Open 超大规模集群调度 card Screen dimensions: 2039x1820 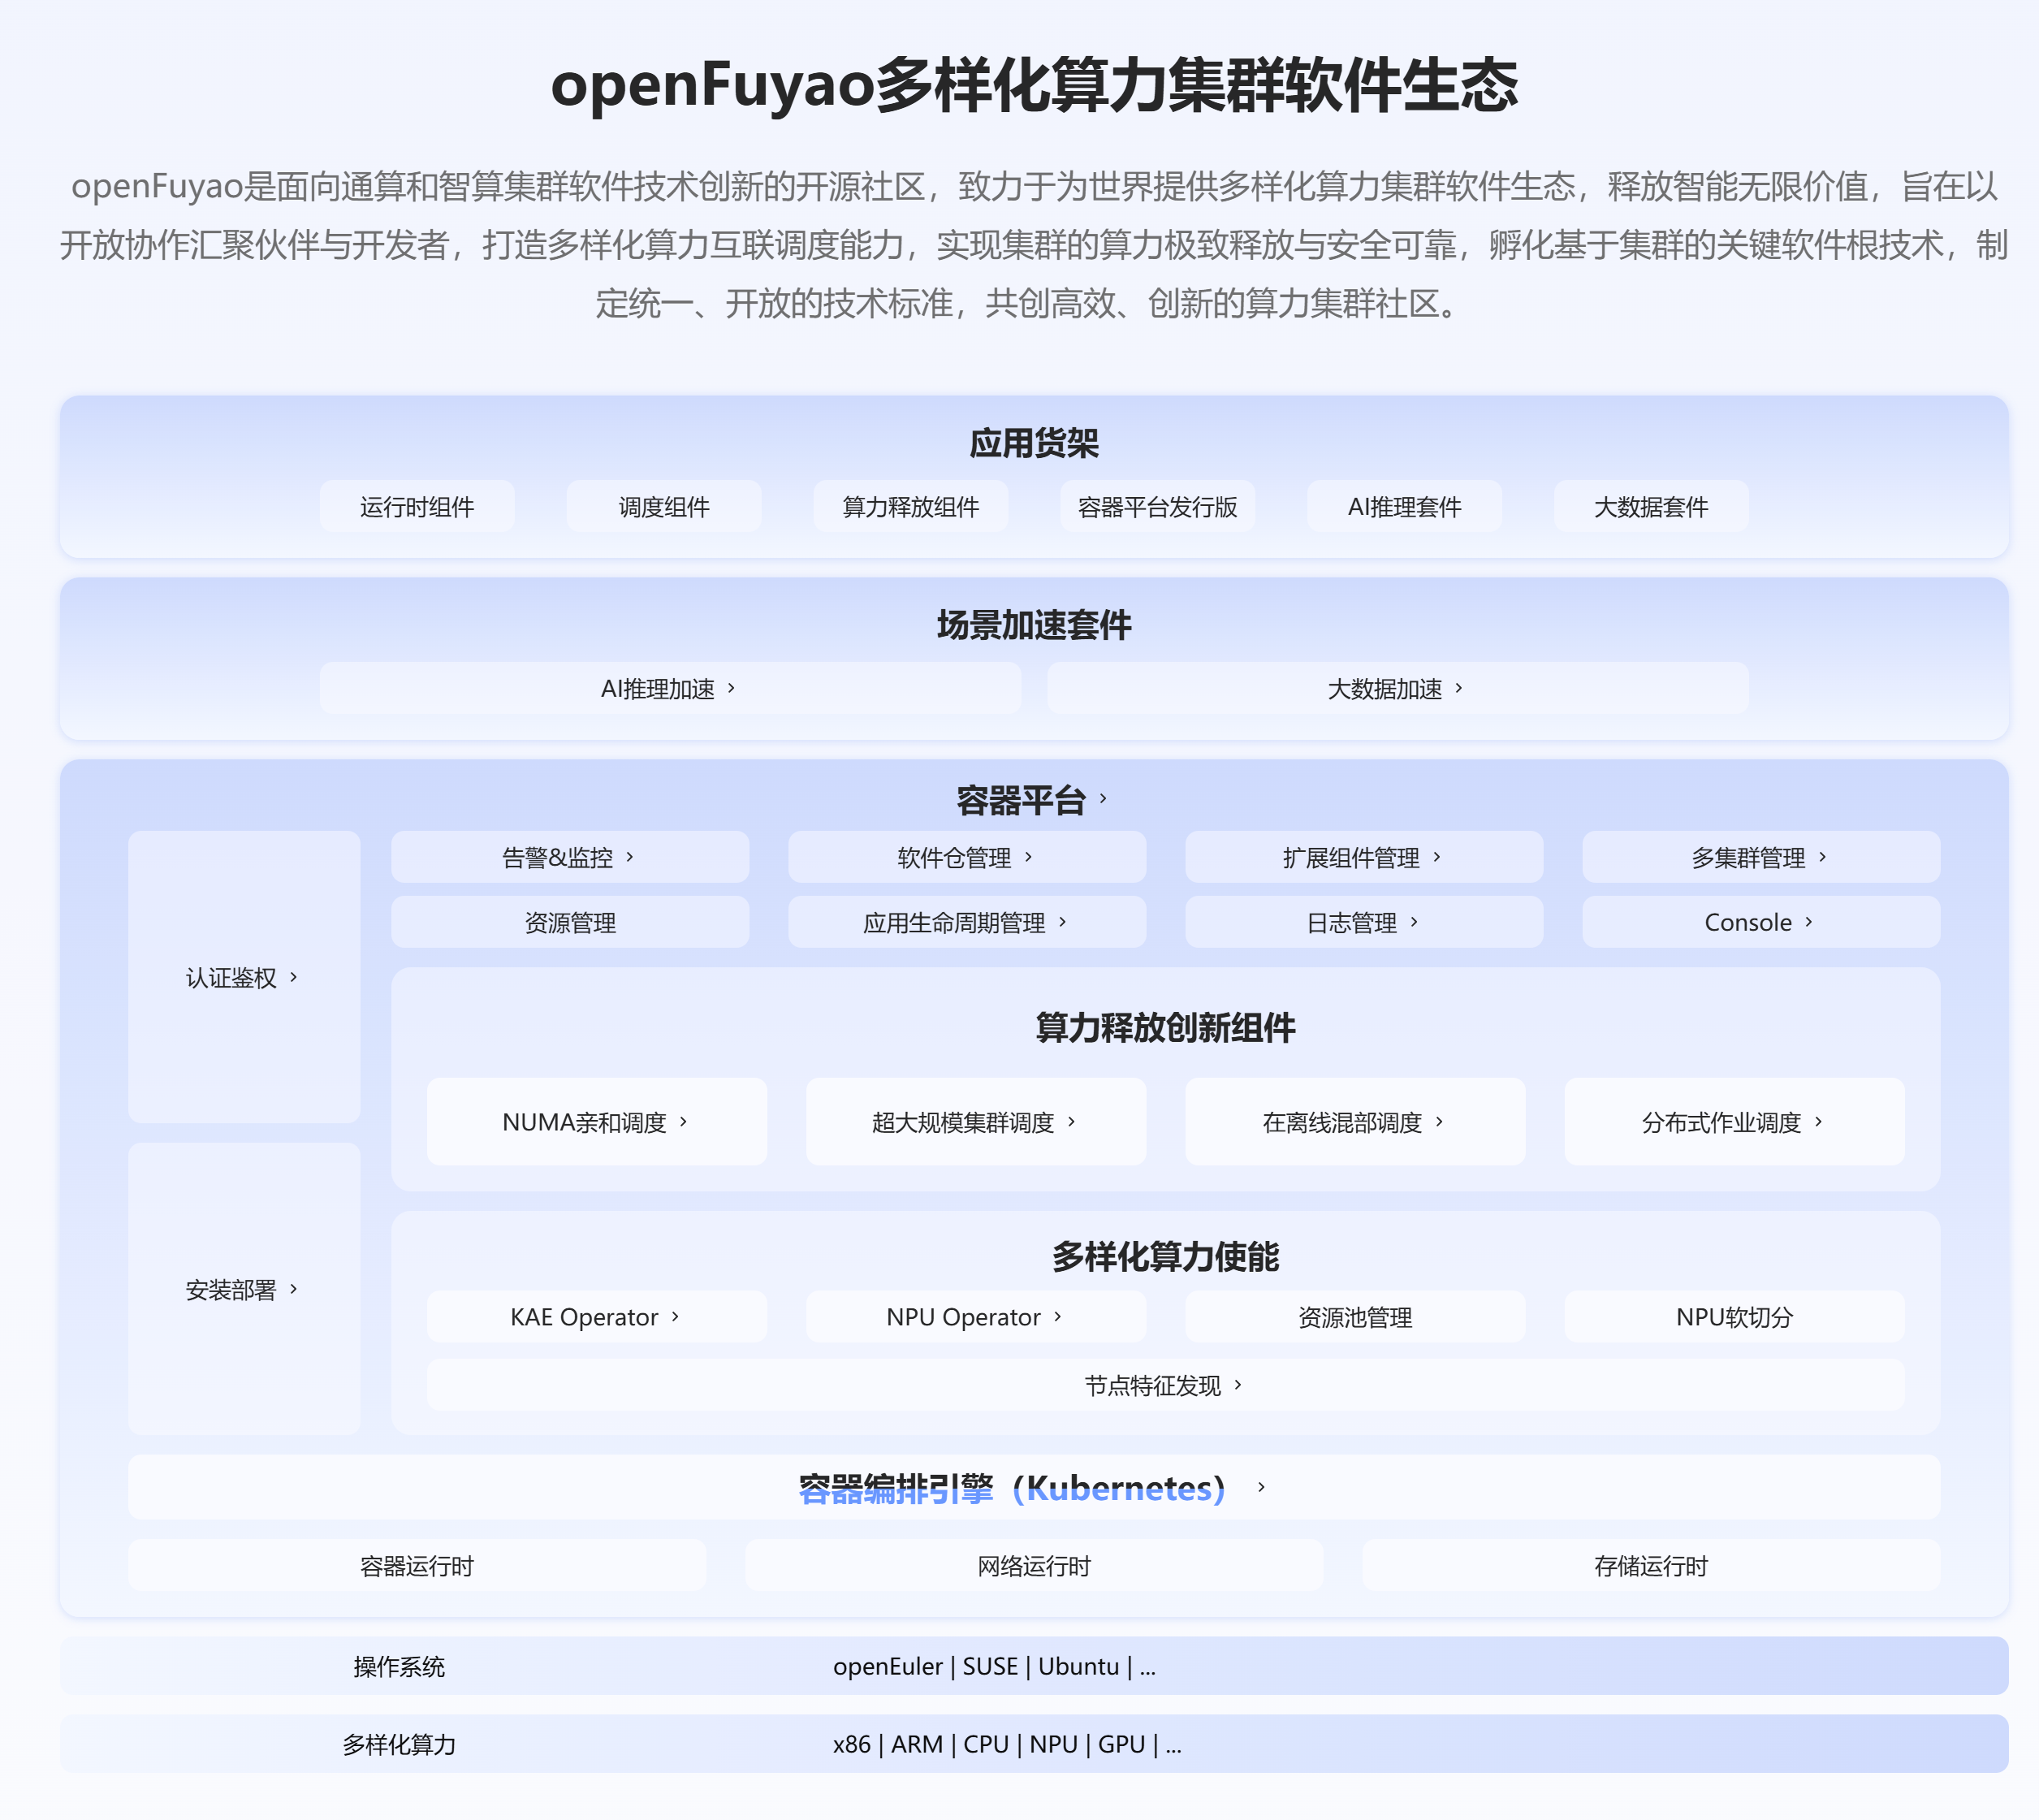975,1122
